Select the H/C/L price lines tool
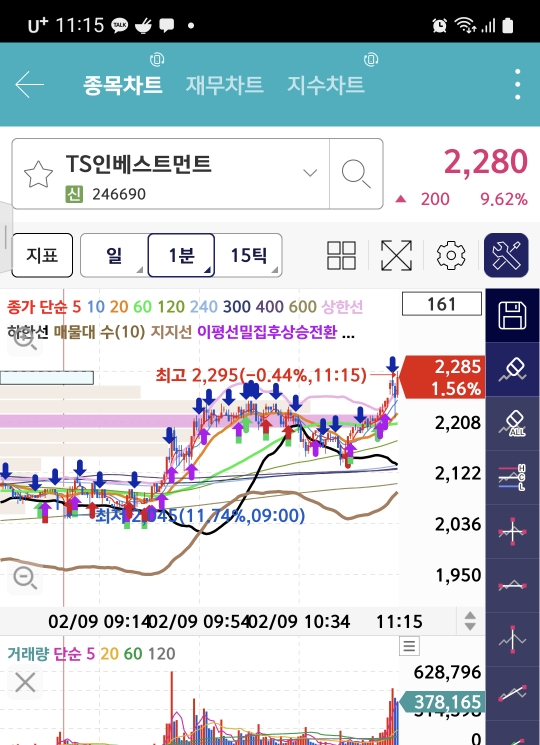Image resolution: width=540 pixels, height=745 pixels. click(512, 477)
